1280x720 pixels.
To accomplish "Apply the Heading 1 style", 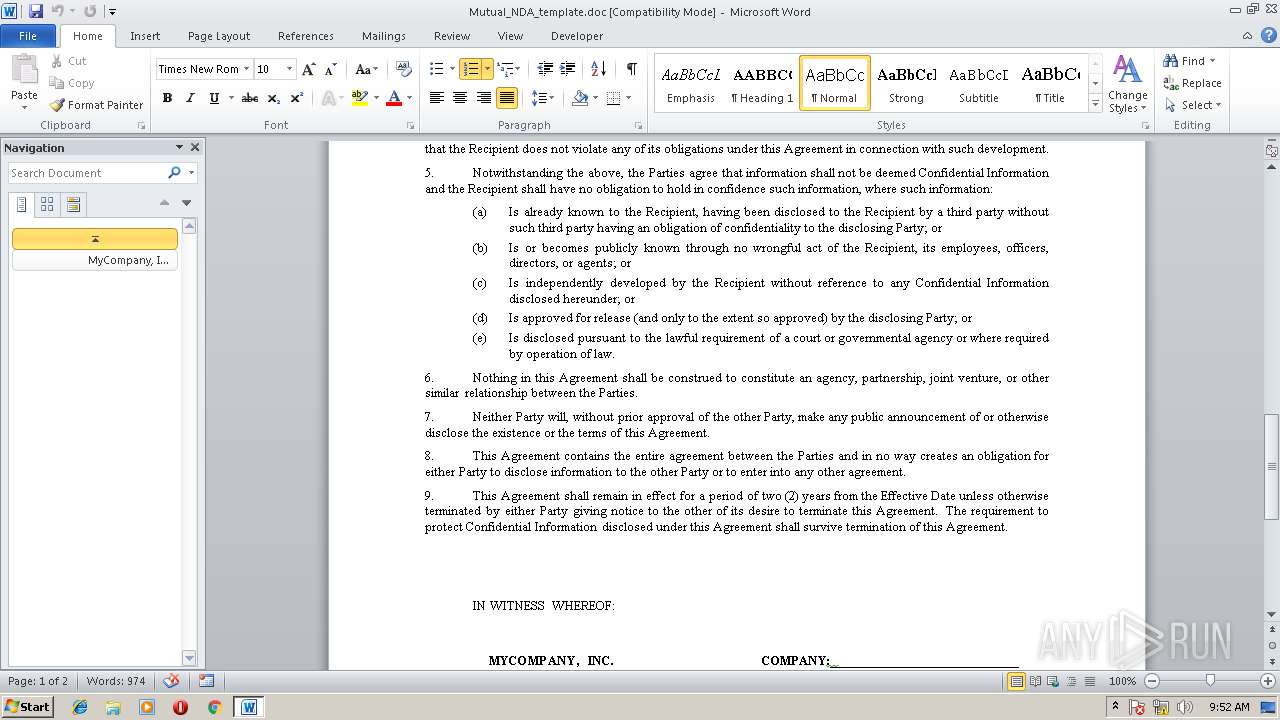I will (762, 83).
